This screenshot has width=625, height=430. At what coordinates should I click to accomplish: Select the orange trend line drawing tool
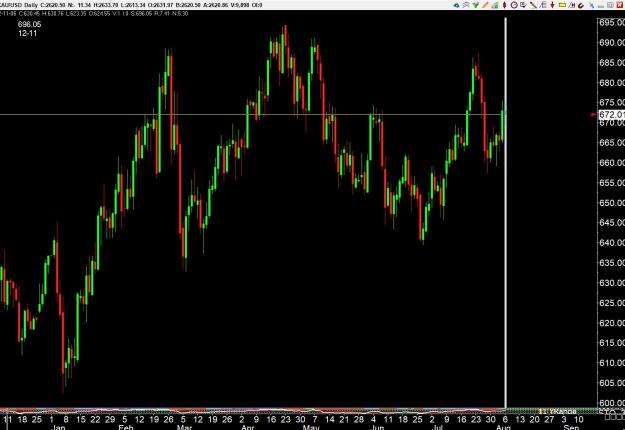click(485, 5)
